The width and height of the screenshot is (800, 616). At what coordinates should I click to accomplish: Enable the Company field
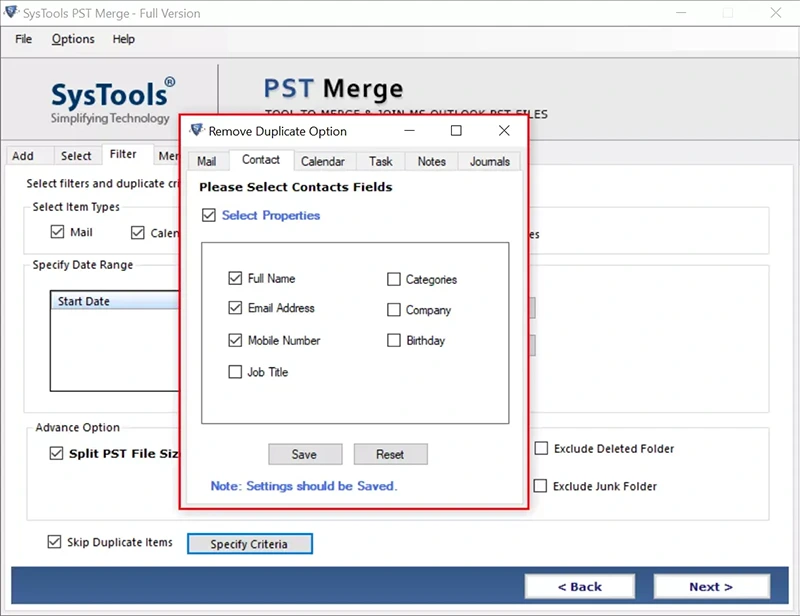tap(393, 310)
